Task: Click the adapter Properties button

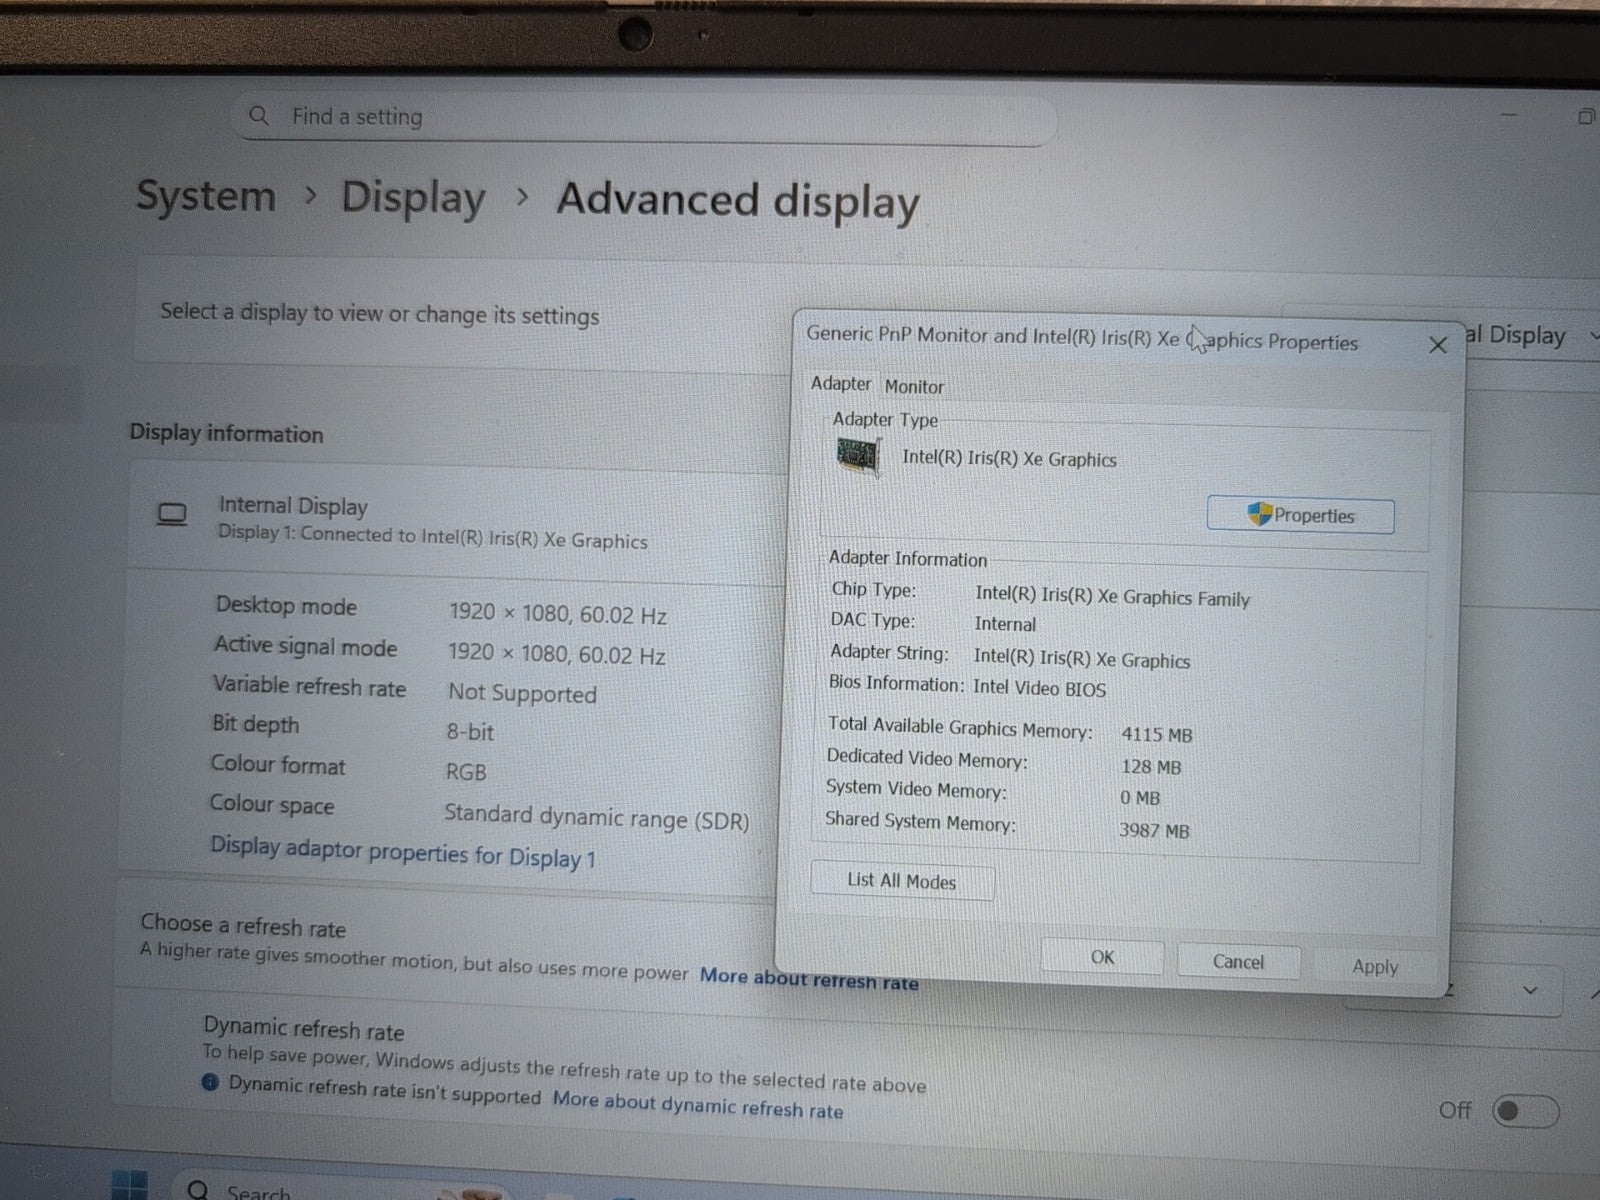Action: (1300, 515)
